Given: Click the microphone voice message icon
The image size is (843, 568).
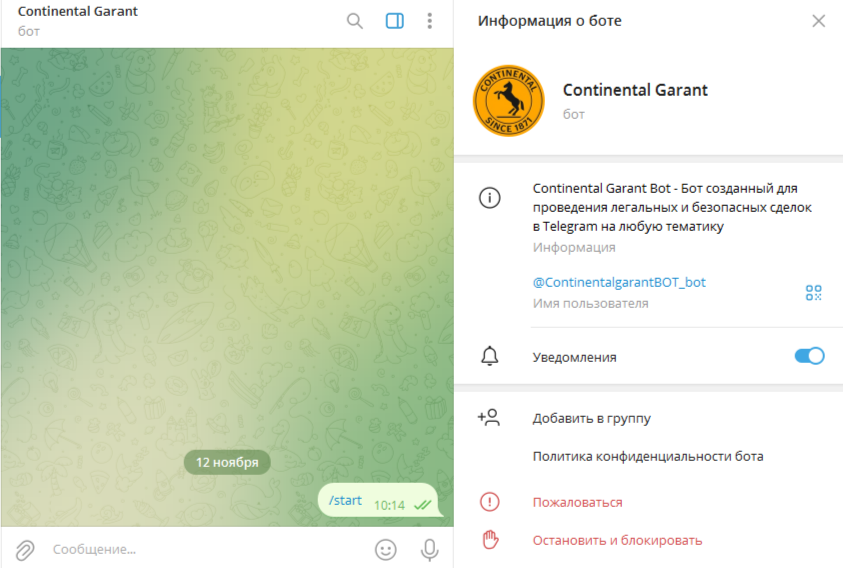Looking at the screenshot, I should (429, 549).
